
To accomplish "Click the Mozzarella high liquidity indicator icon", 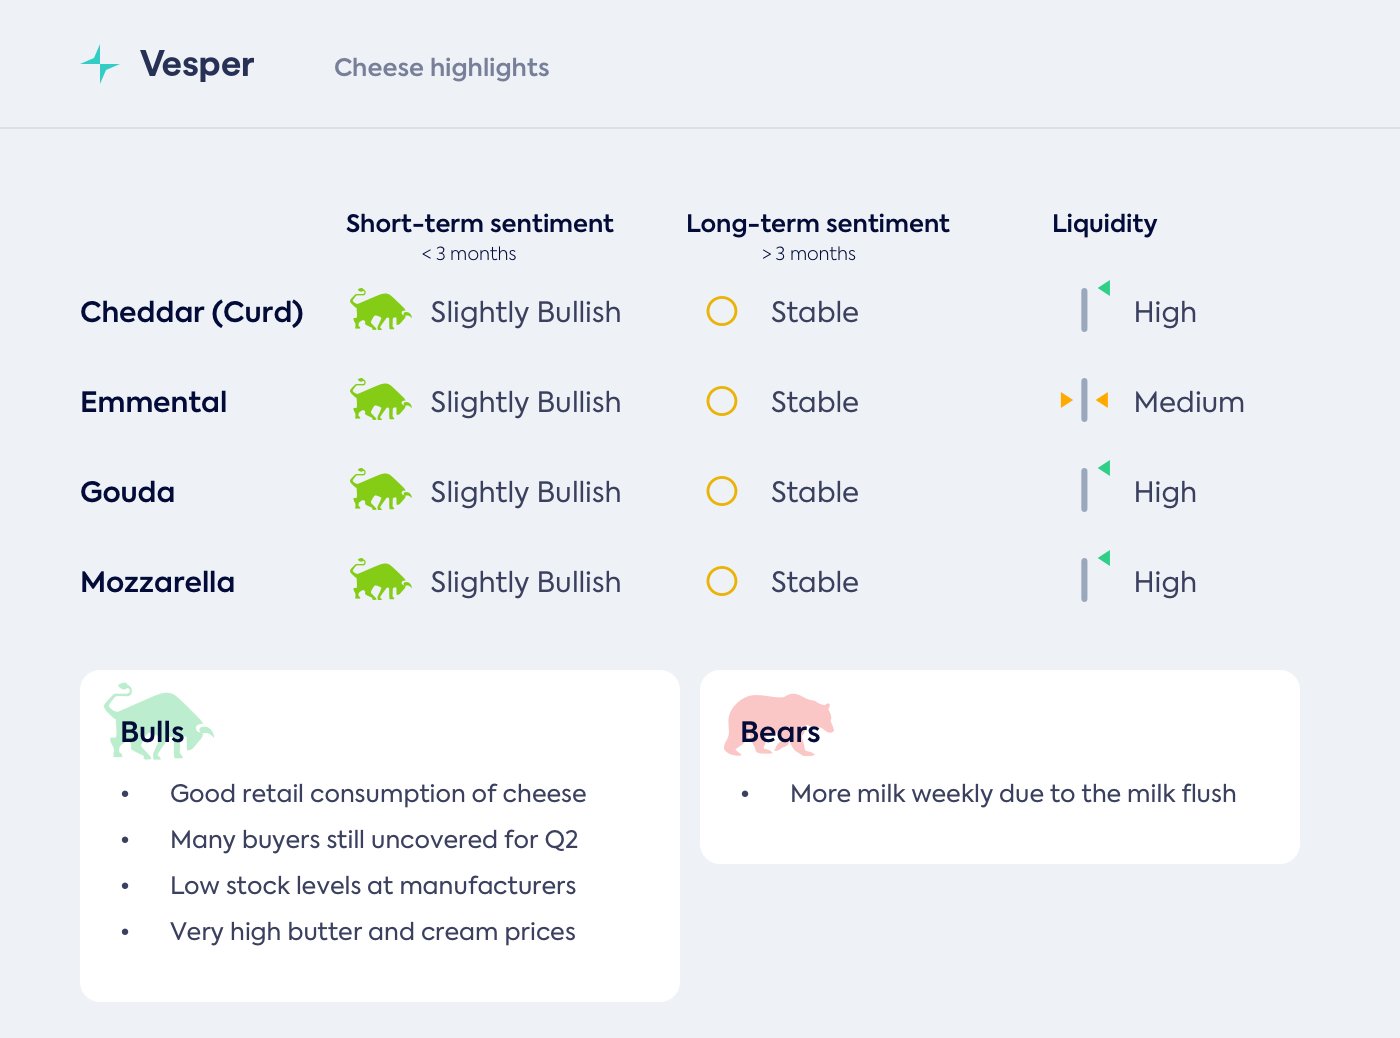I will [1092, 577].
